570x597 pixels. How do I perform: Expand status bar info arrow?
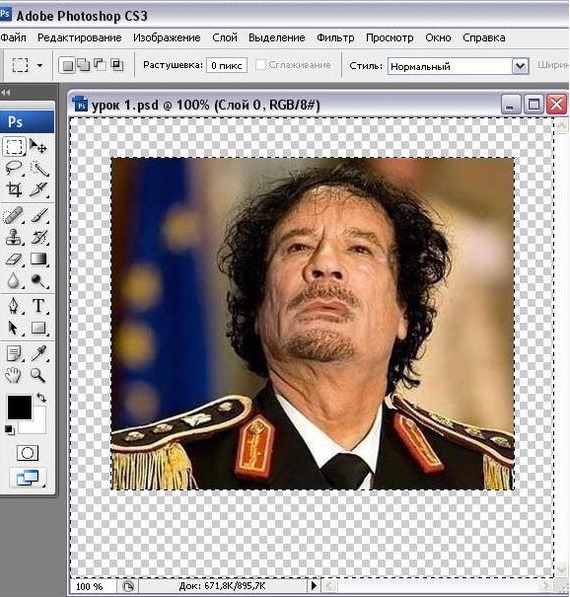pyautogui.click(x=314, y=585)
